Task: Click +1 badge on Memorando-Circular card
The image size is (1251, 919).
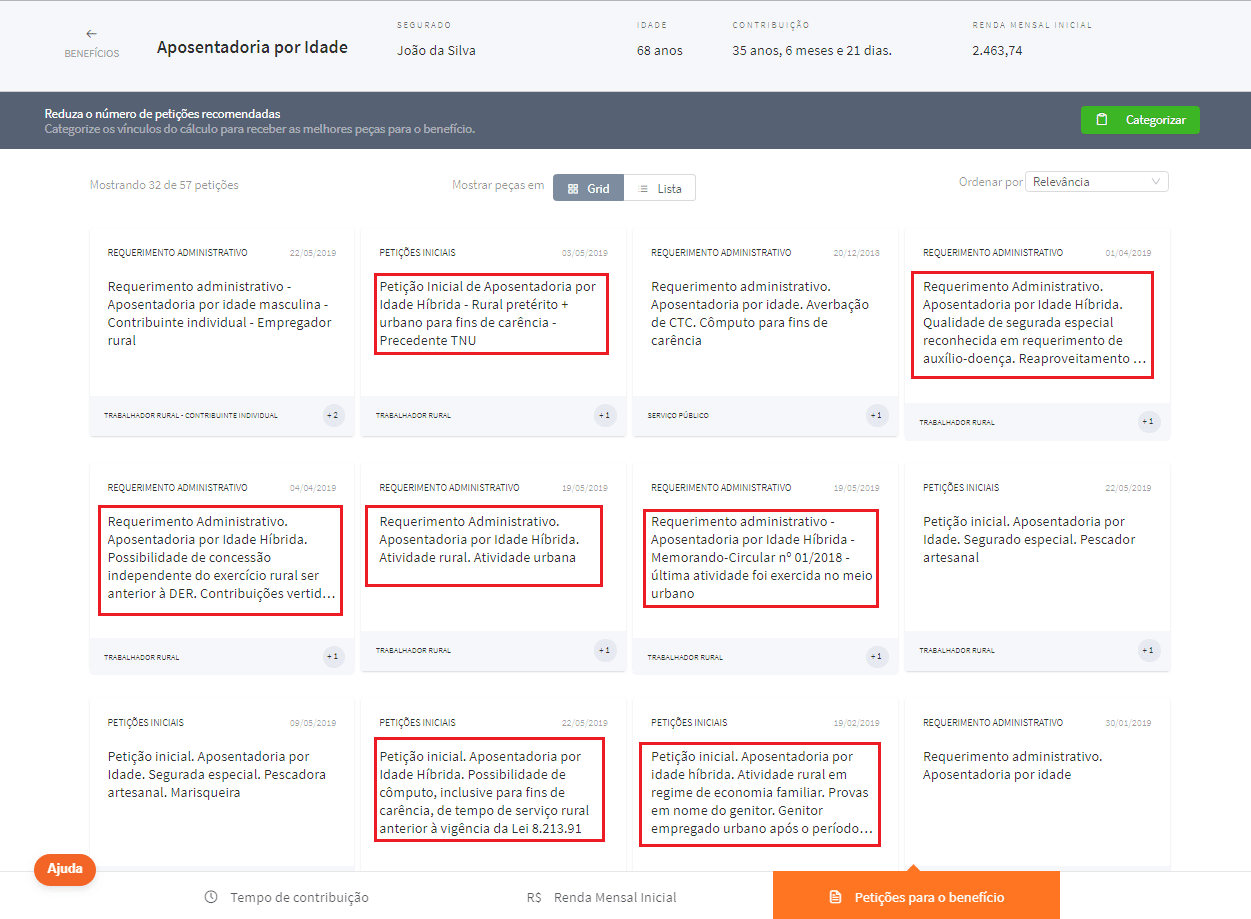Action: [876, 657]
